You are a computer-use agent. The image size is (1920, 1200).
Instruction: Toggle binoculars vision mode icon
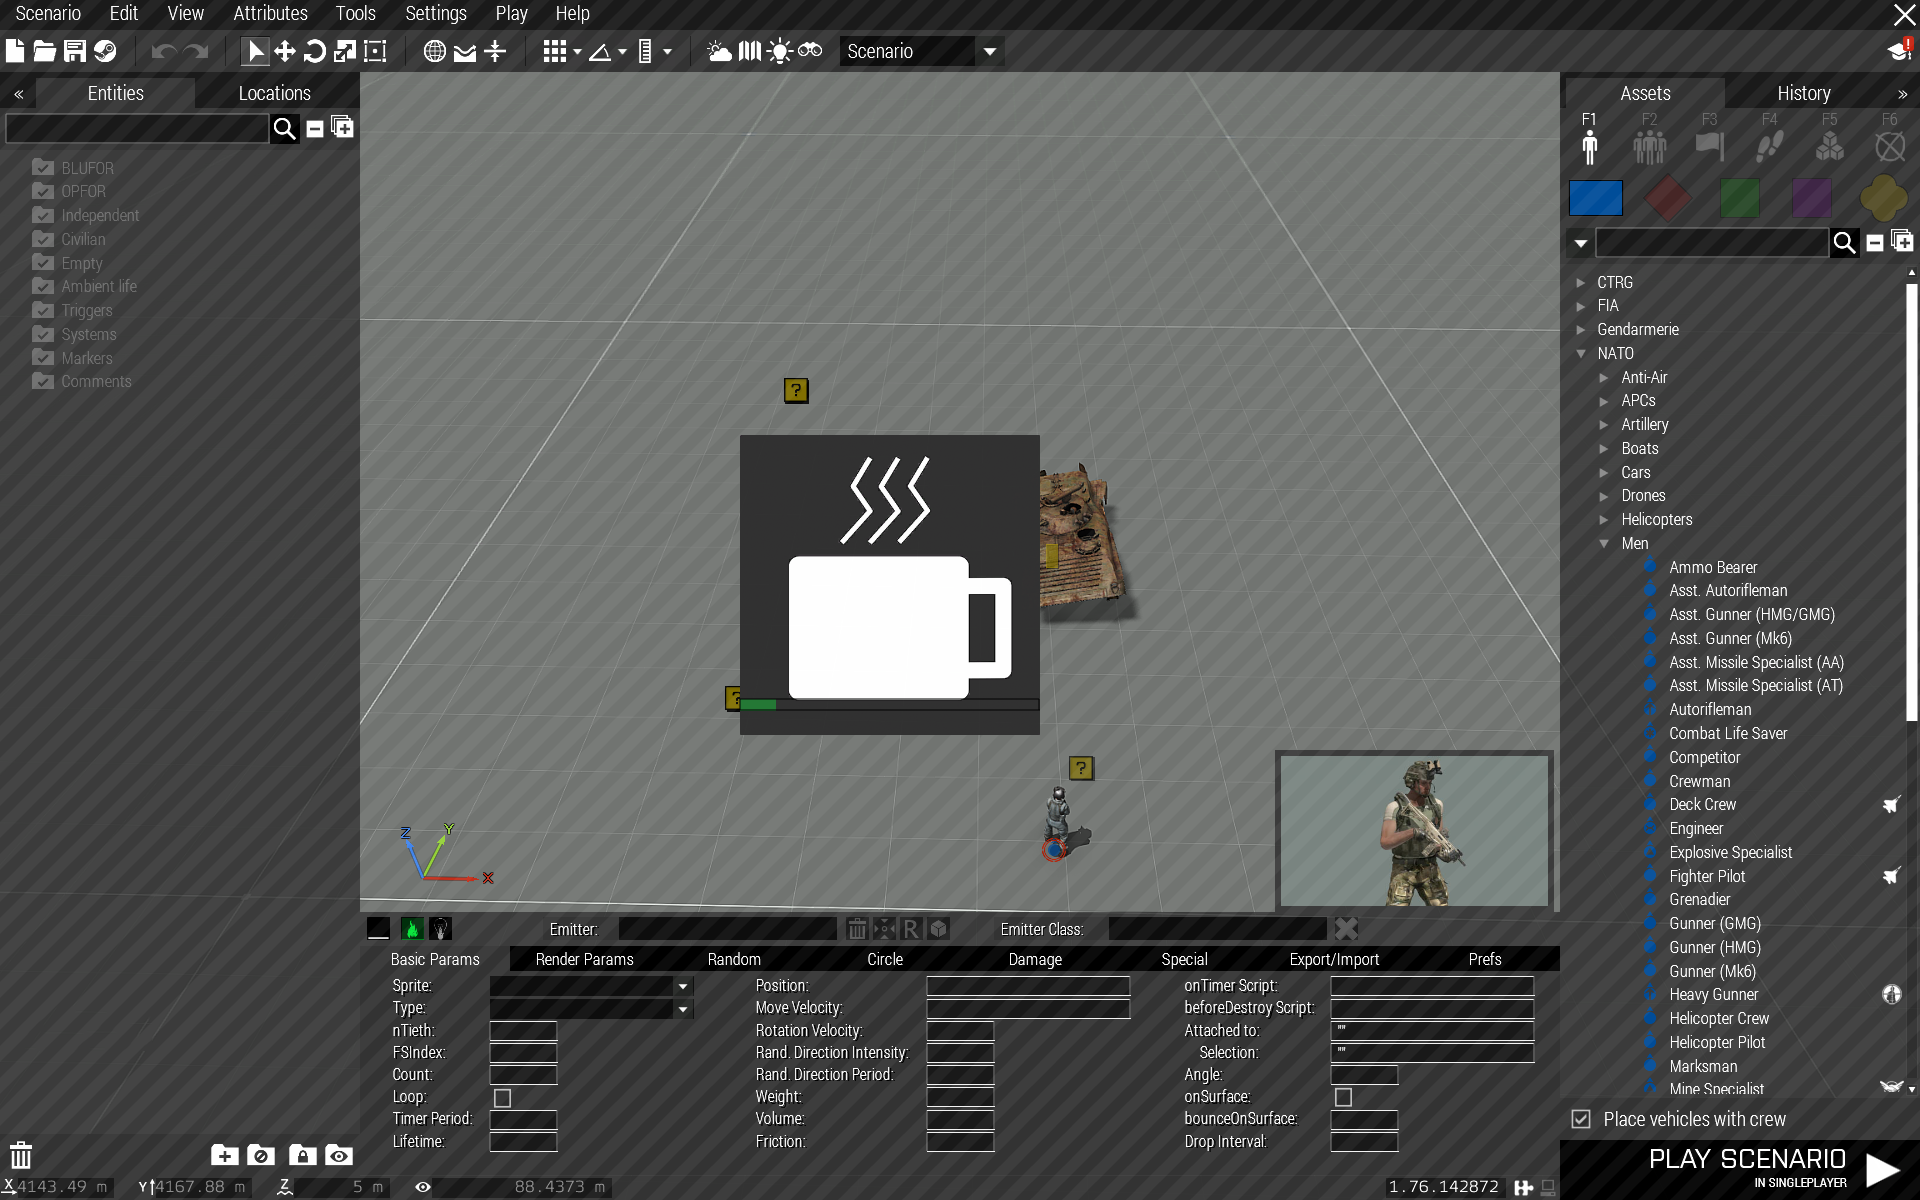(x=810, y=50)
